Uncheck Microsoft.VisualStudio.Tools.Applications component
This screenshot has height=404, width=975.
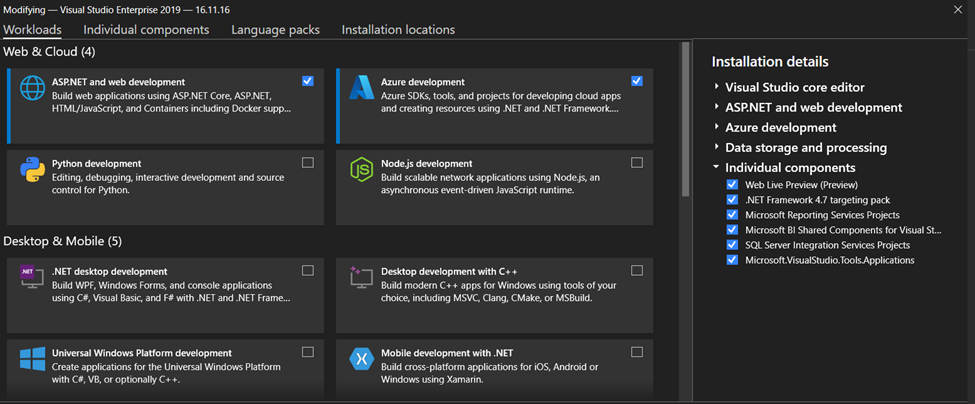732,260
